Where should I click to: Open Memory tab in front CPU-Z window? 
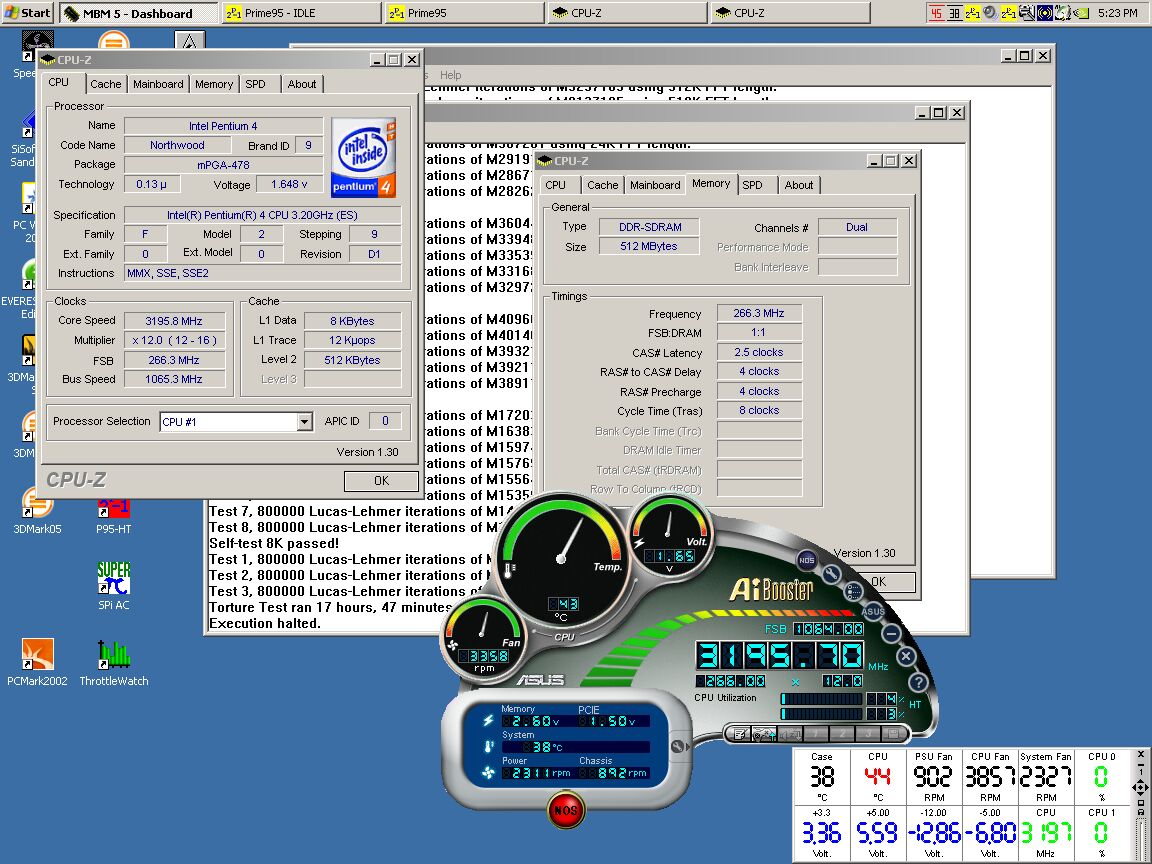pyautogui.click(x=214, y=84)
